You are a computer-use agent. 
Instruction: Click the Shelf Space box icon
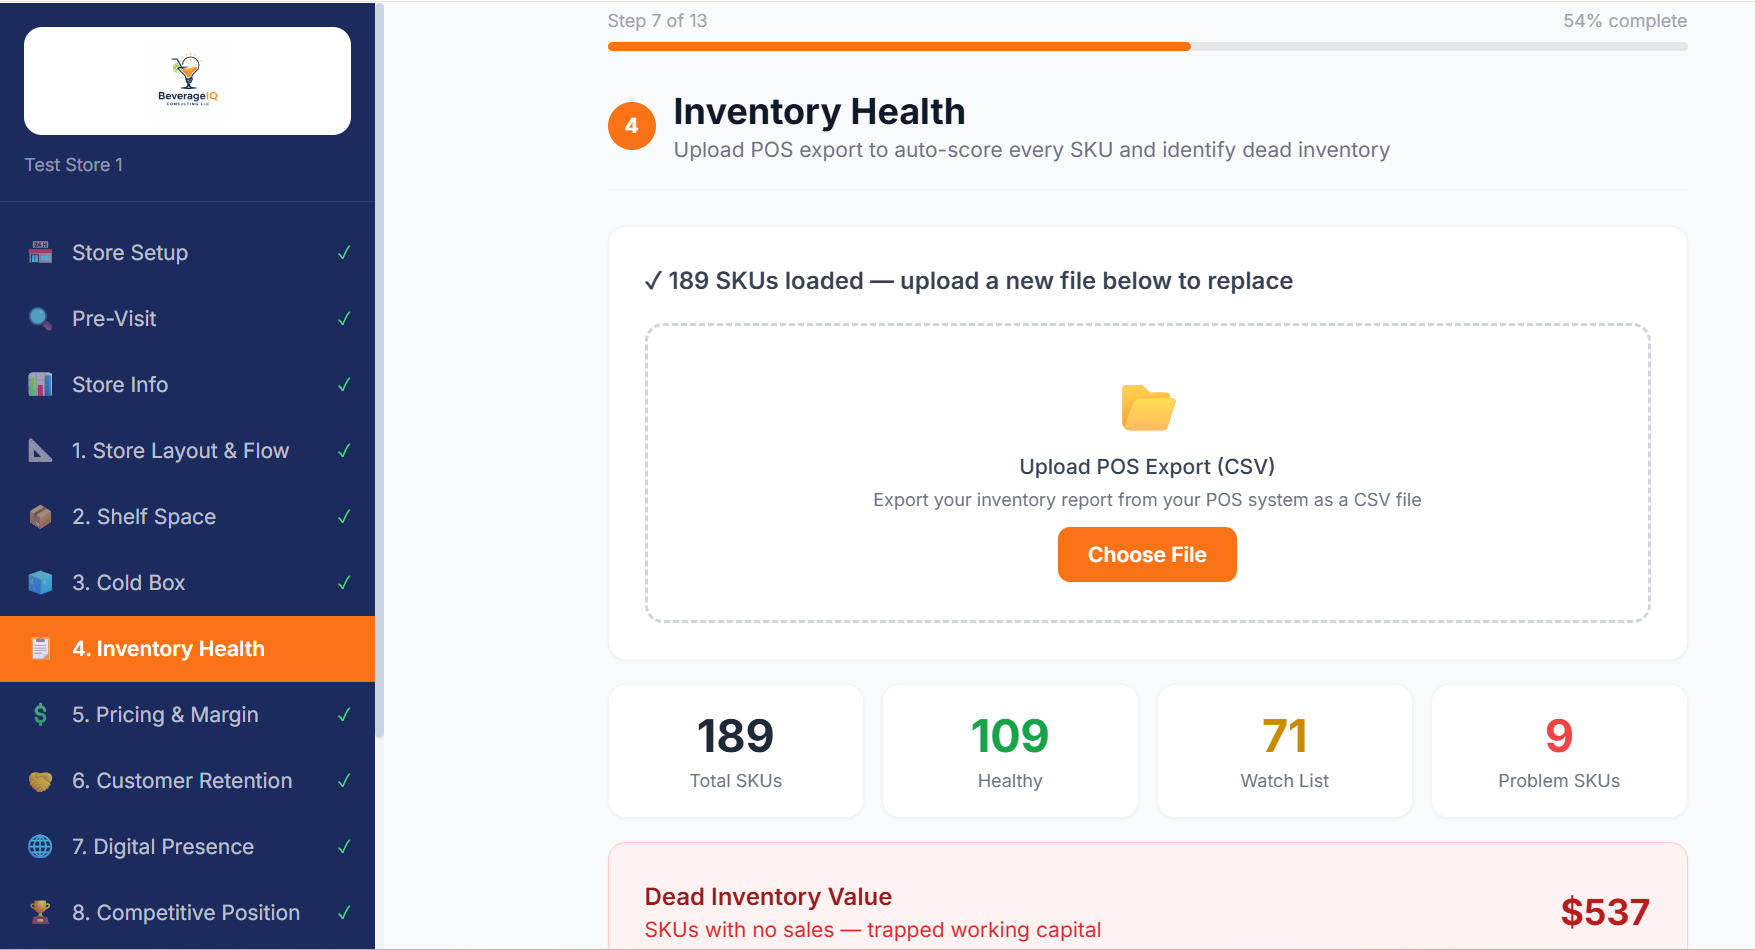(x=40, y=516)
